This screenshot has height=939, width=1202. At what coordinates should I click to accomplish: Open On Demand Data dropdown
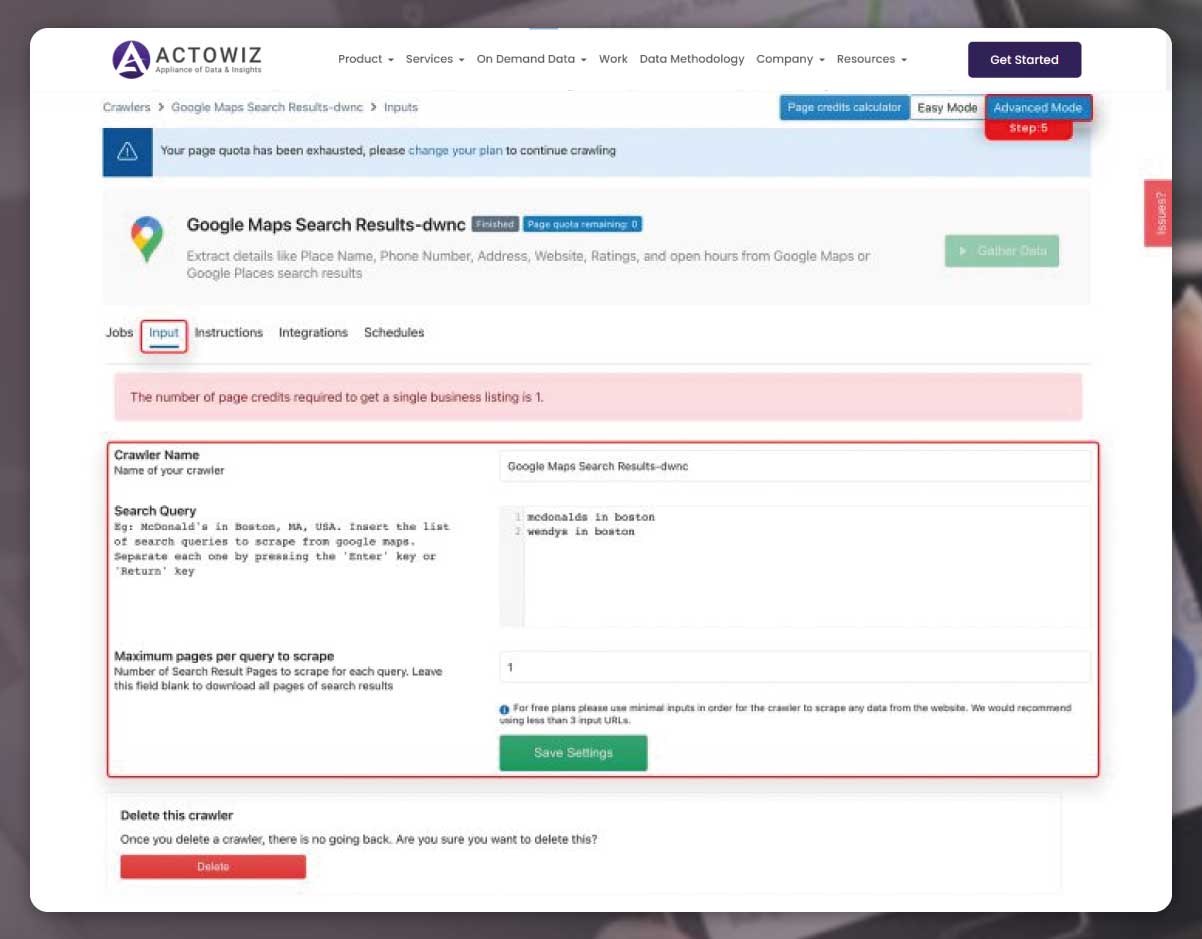pyautogui.click(x=531, y=59)
